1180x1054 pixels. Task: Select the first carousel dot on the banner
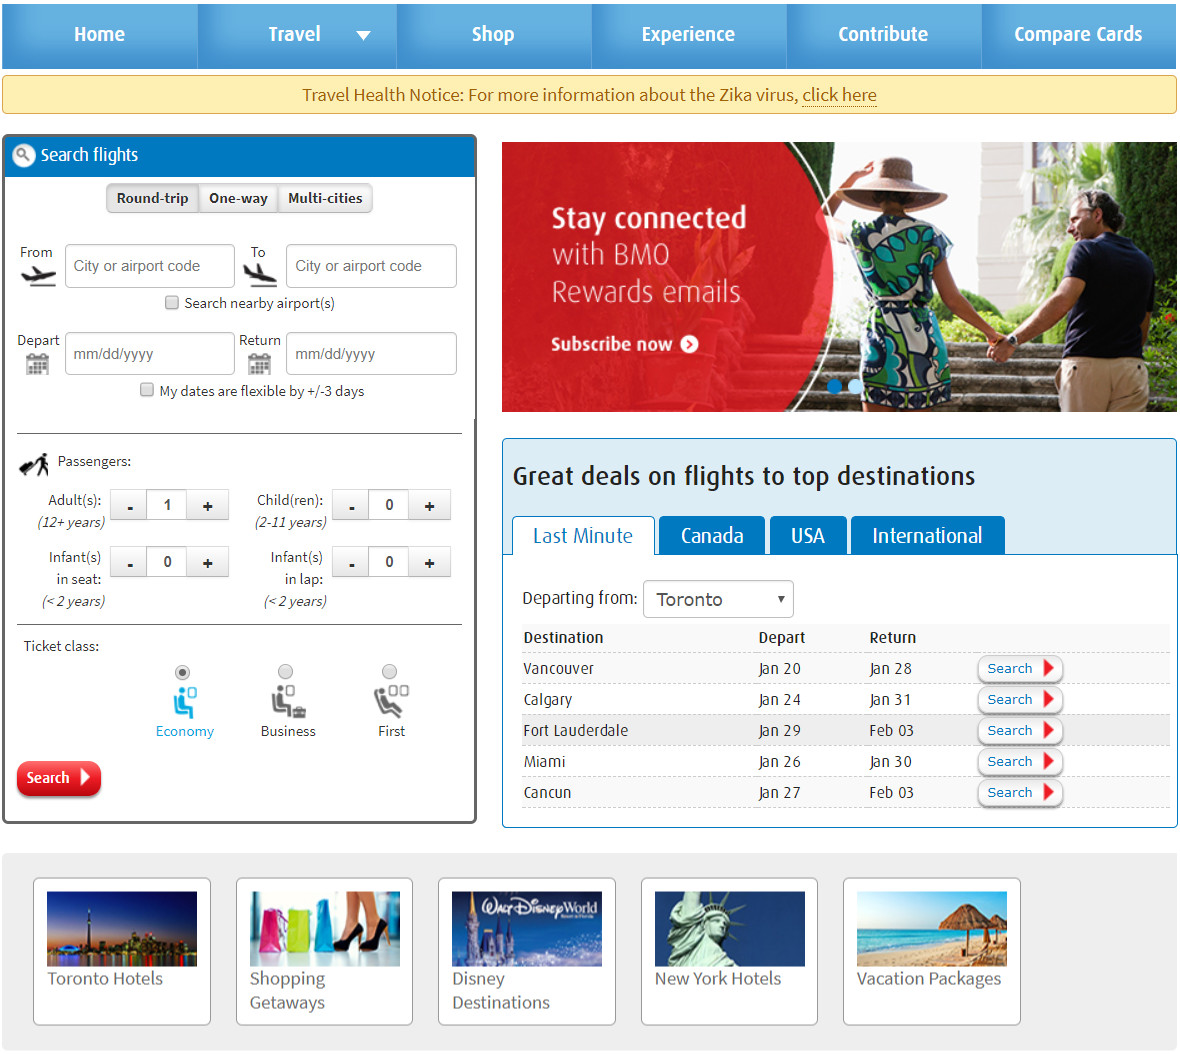pyautogui.click(x=834, y=386)
